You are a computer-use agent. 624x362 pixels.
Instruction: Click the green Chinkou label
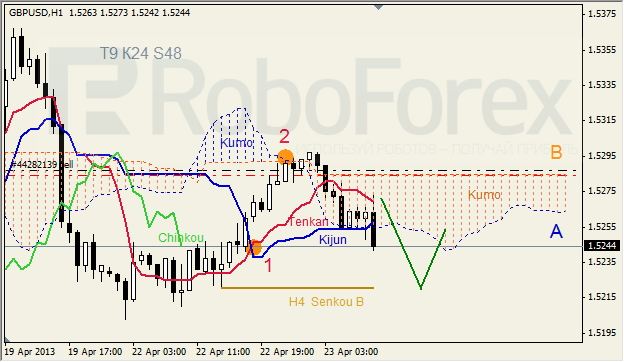click(181, 238)
